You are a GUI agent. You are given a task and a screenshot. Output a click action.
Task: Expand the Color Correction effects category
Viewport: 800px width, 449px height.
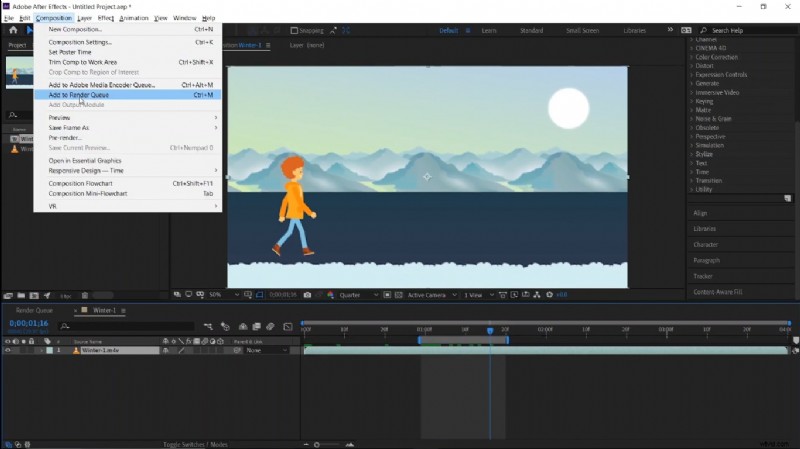point(692,57)
